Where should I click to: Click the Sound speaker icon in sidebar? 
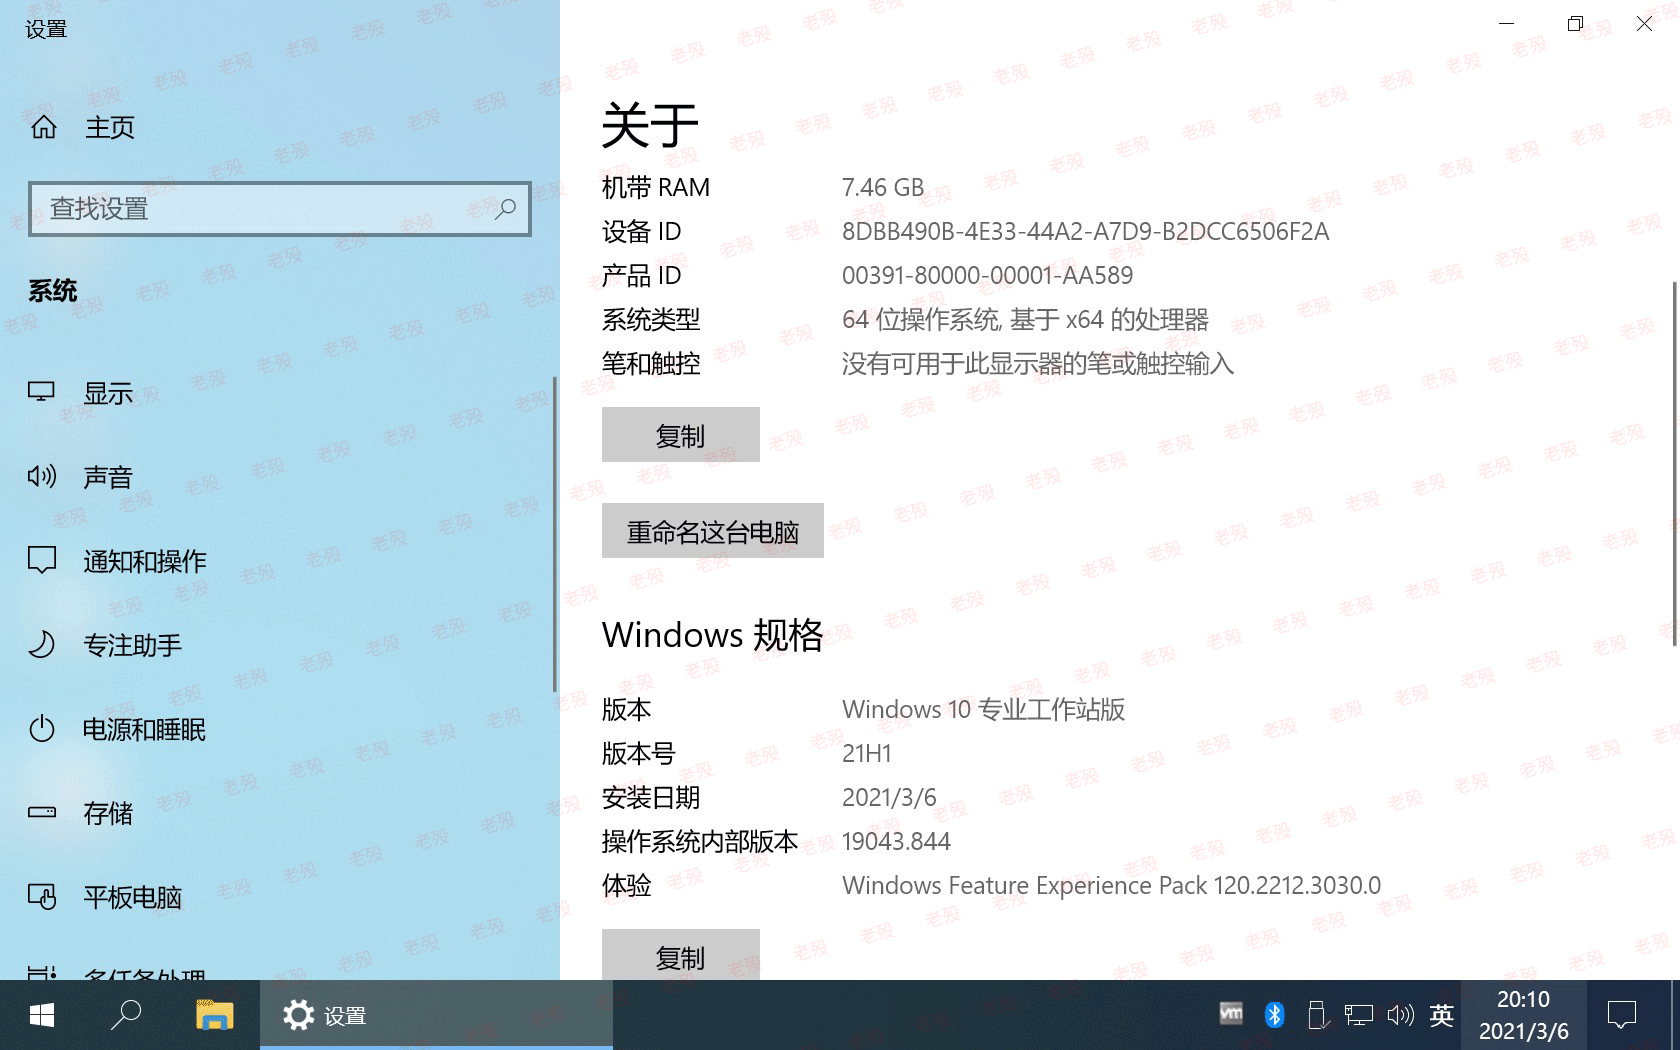point(41,476)
